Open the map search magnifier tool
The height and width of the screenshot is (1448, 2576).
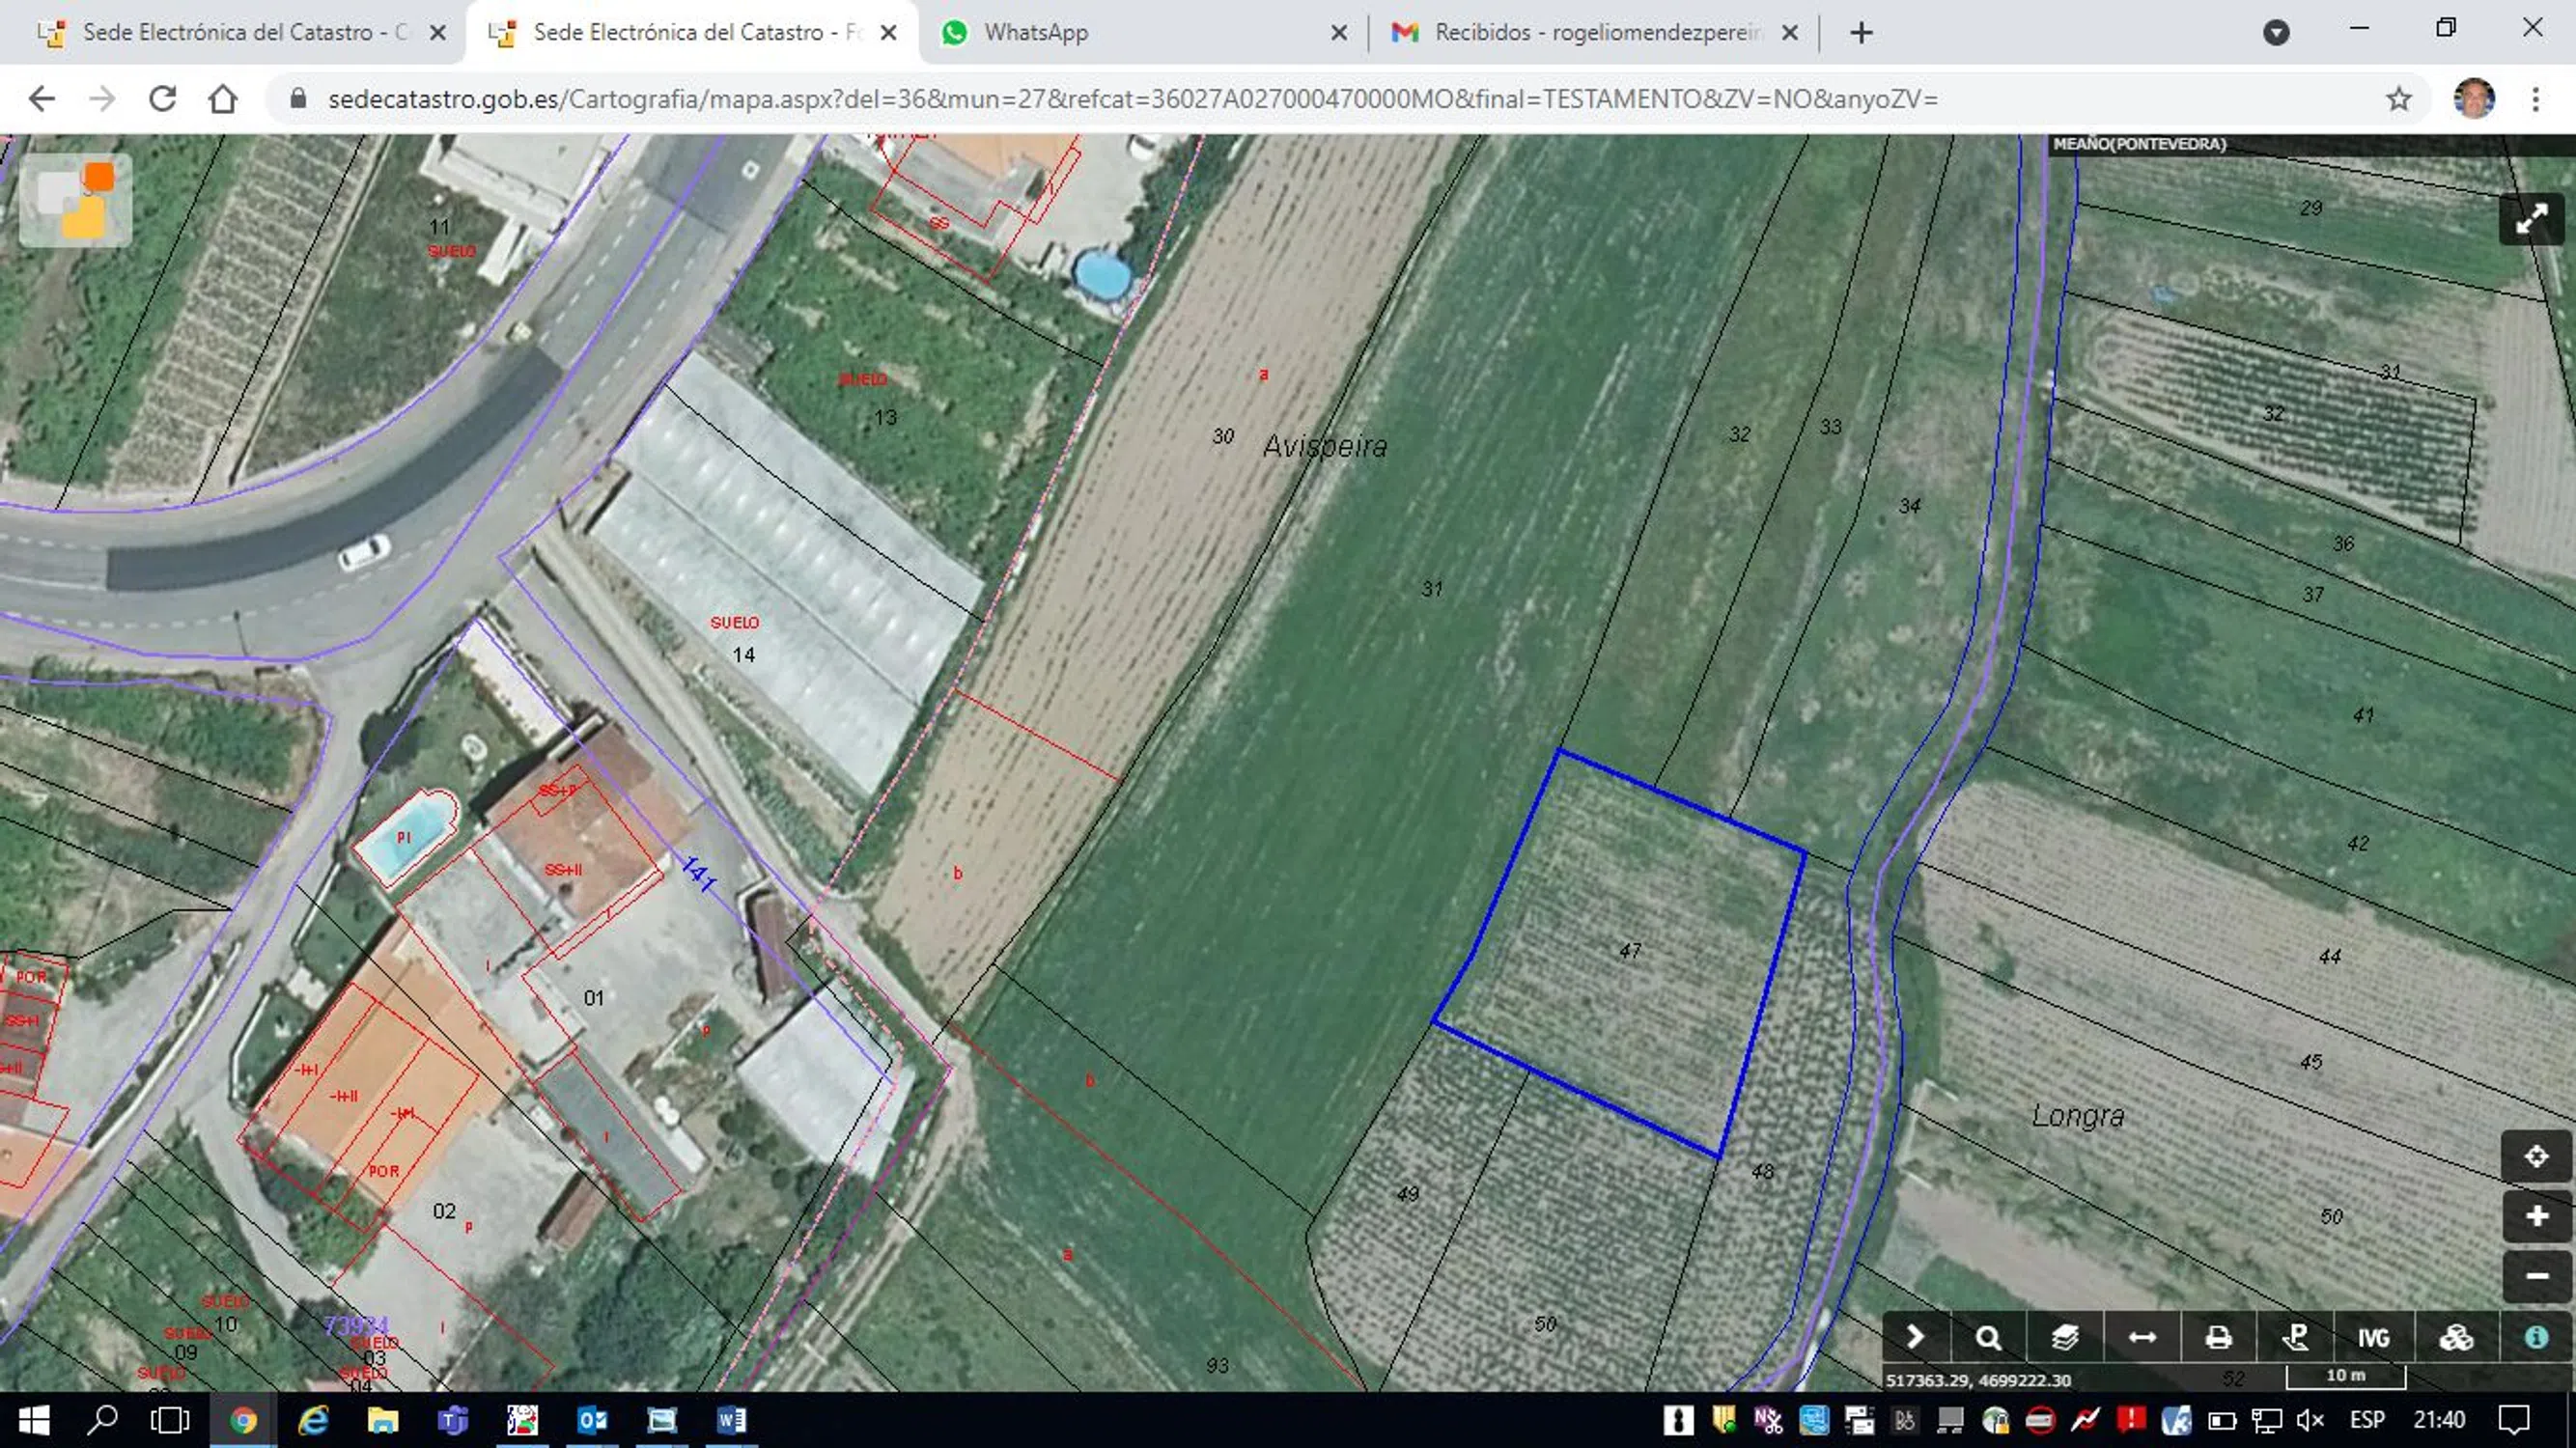tap(1989, 1338)
